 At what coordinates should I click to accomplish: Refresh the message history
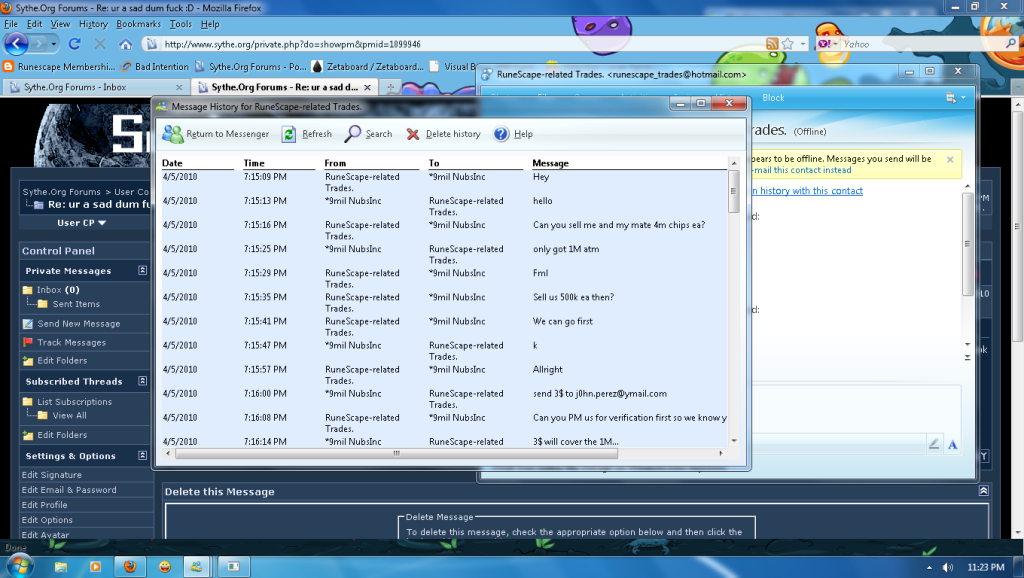[307, 134]
